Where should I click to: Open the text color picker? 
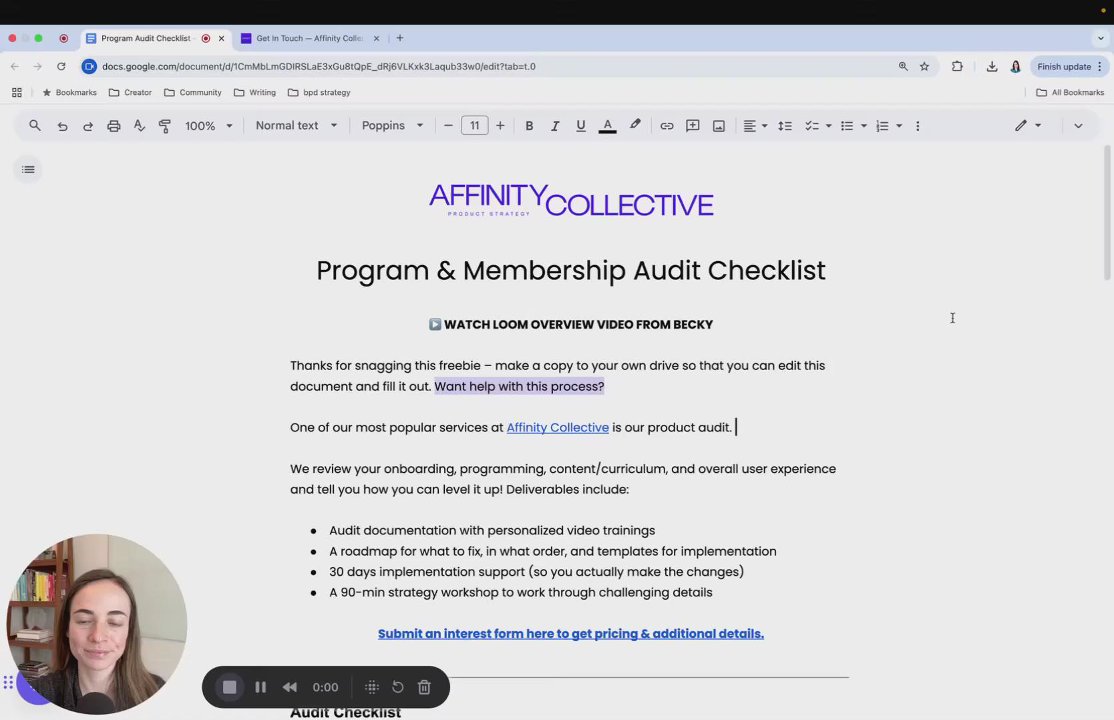click(607, 126)
